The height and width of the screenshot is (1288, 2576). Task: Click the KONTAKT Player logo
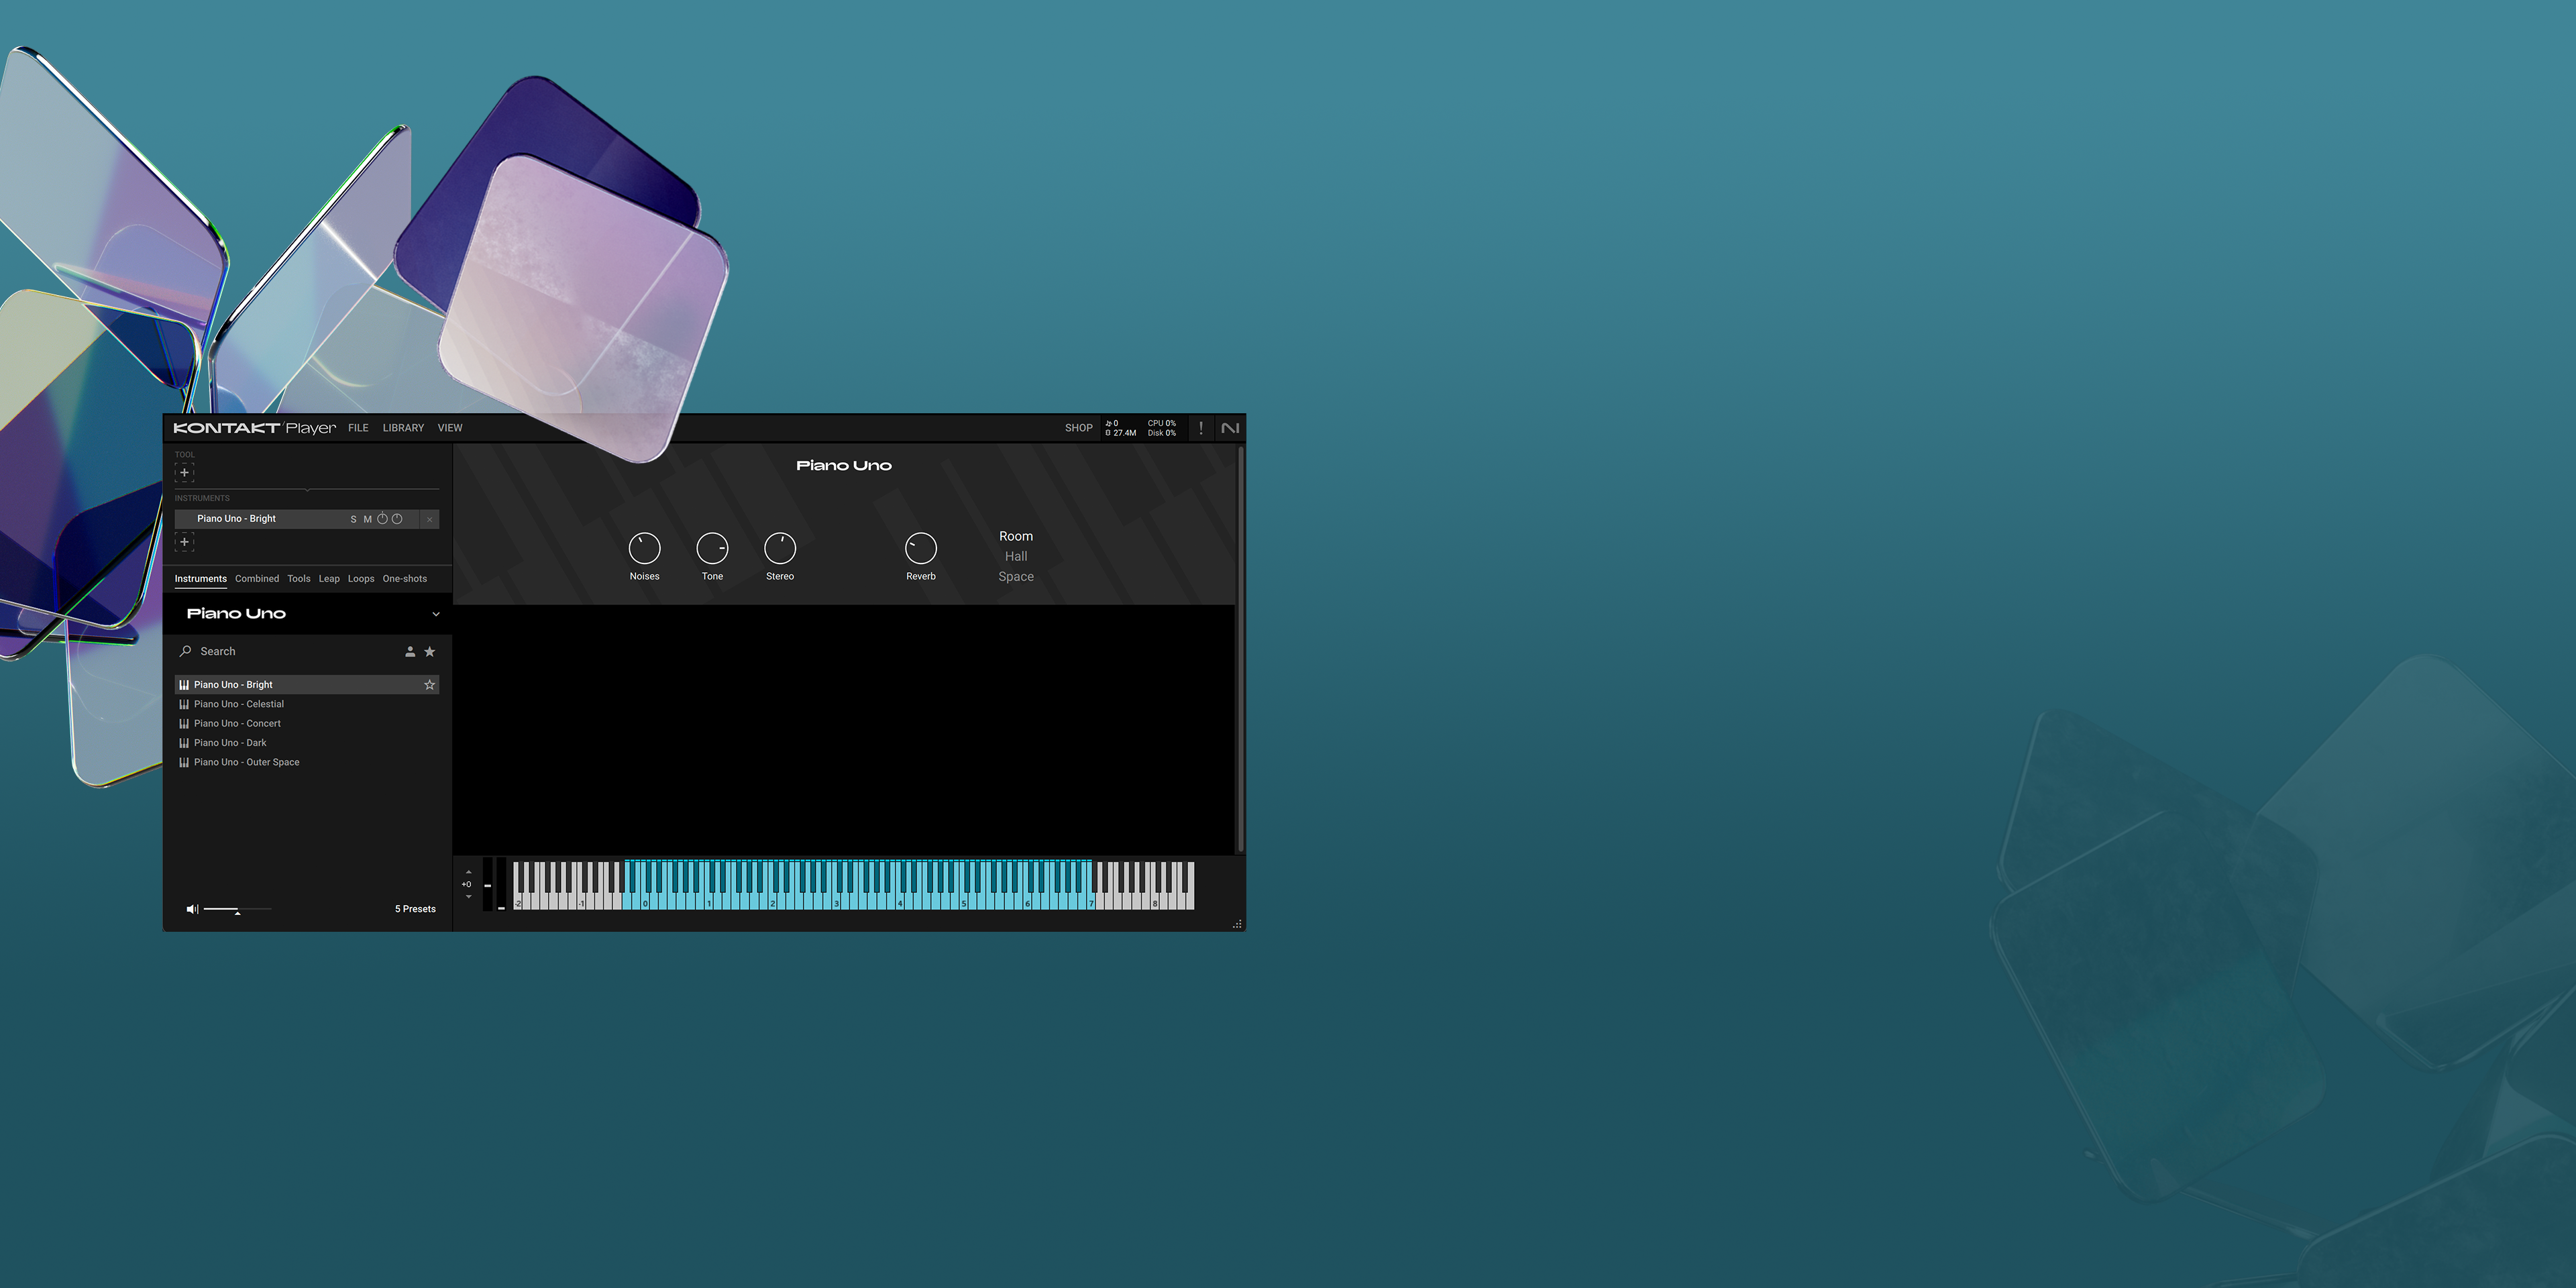coord(254,428)
